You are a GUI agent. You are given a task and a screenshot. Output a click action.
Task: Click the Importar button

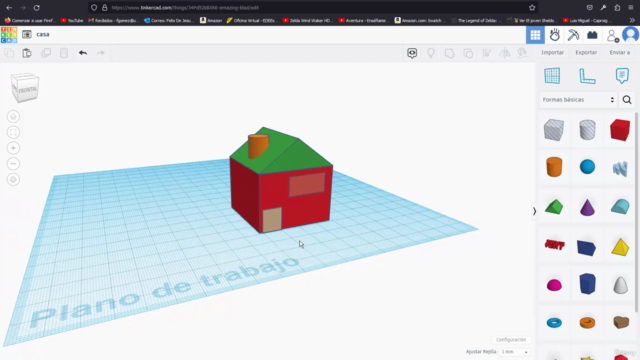click(552, 53)
